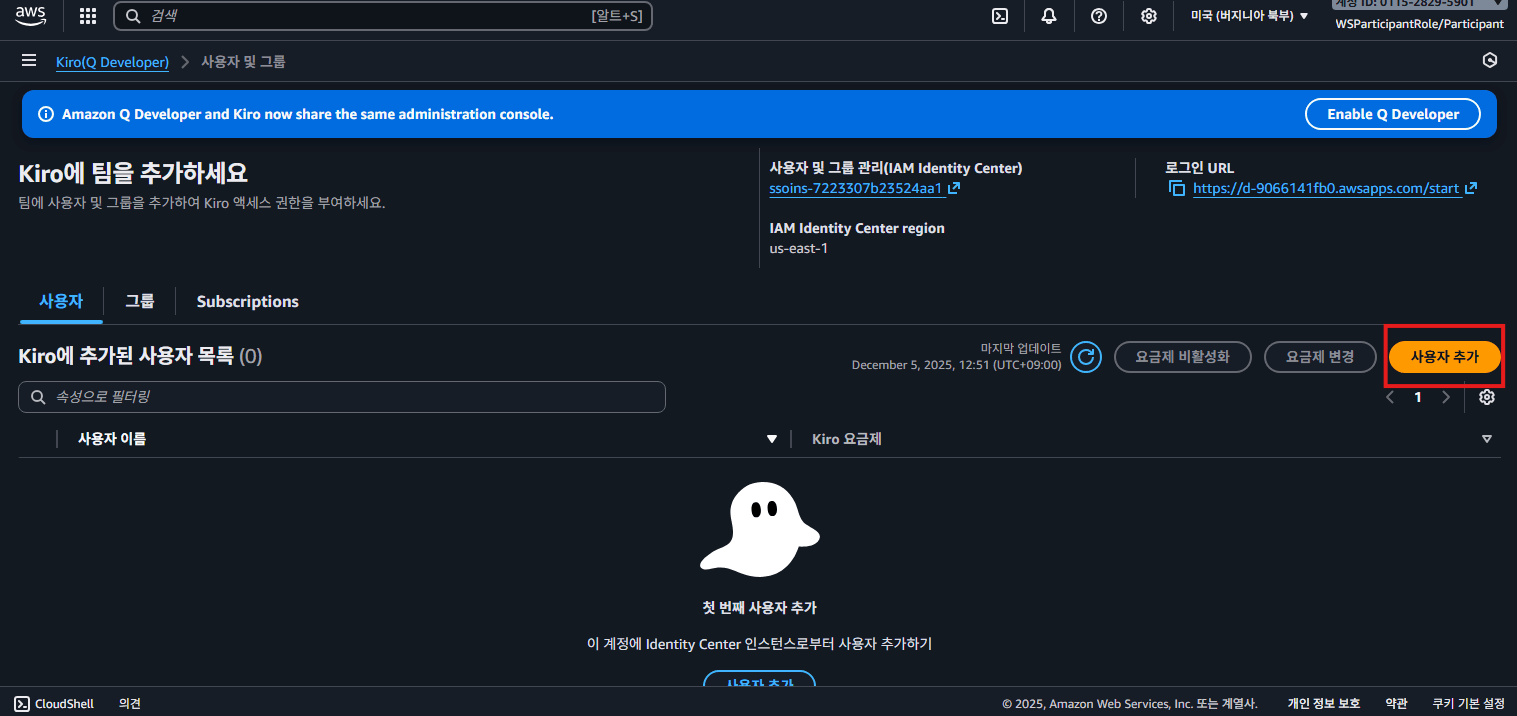This screenshot has width=1517, height=716.
Task: Open the ssoins-7223307b23524aa1 Identity Center link
Action: (x=856, y=188)
